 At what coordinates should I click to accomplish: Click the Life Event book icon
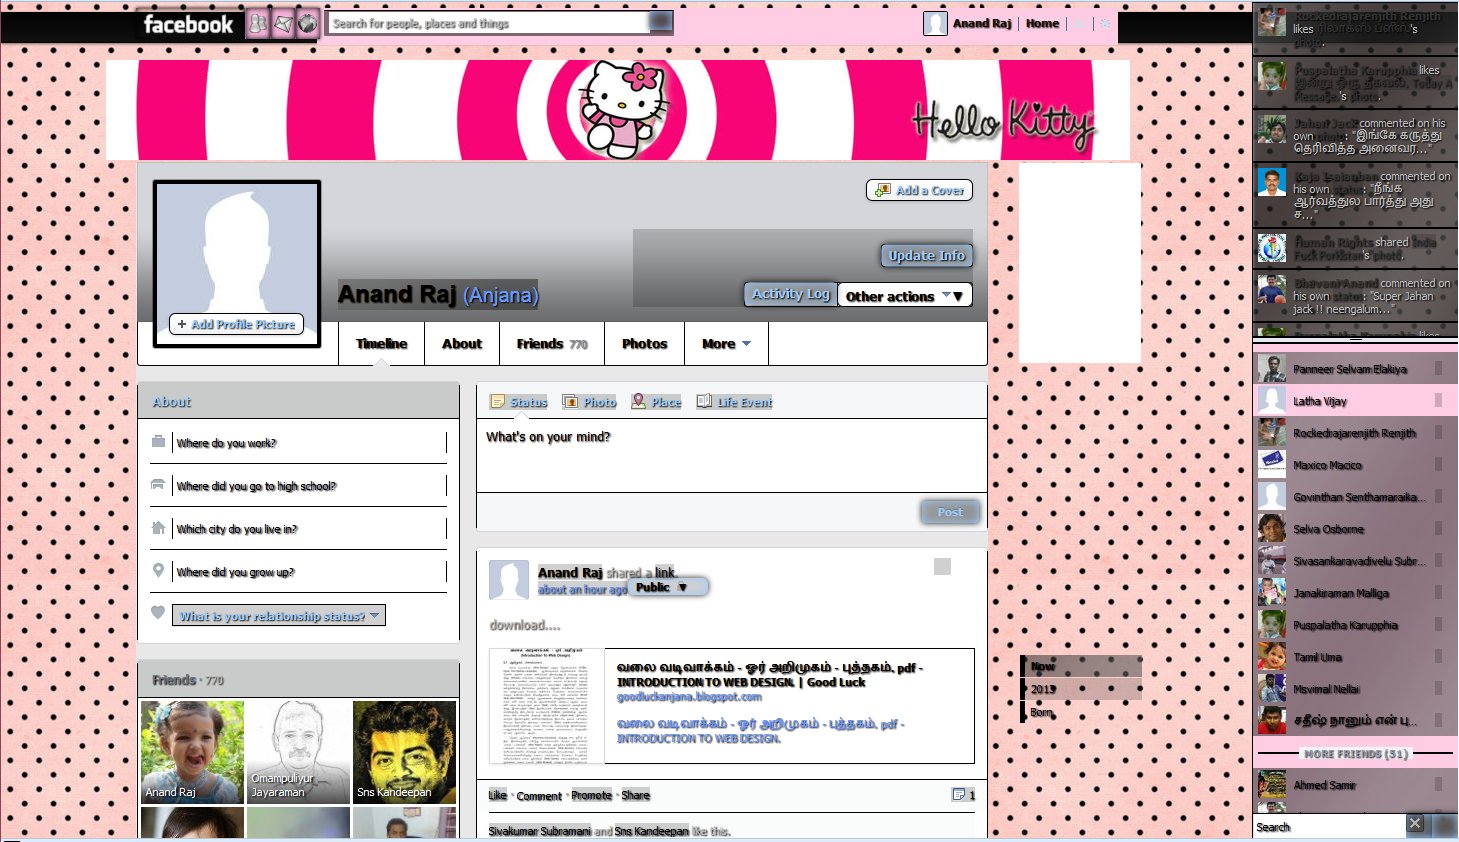(704, 401)
